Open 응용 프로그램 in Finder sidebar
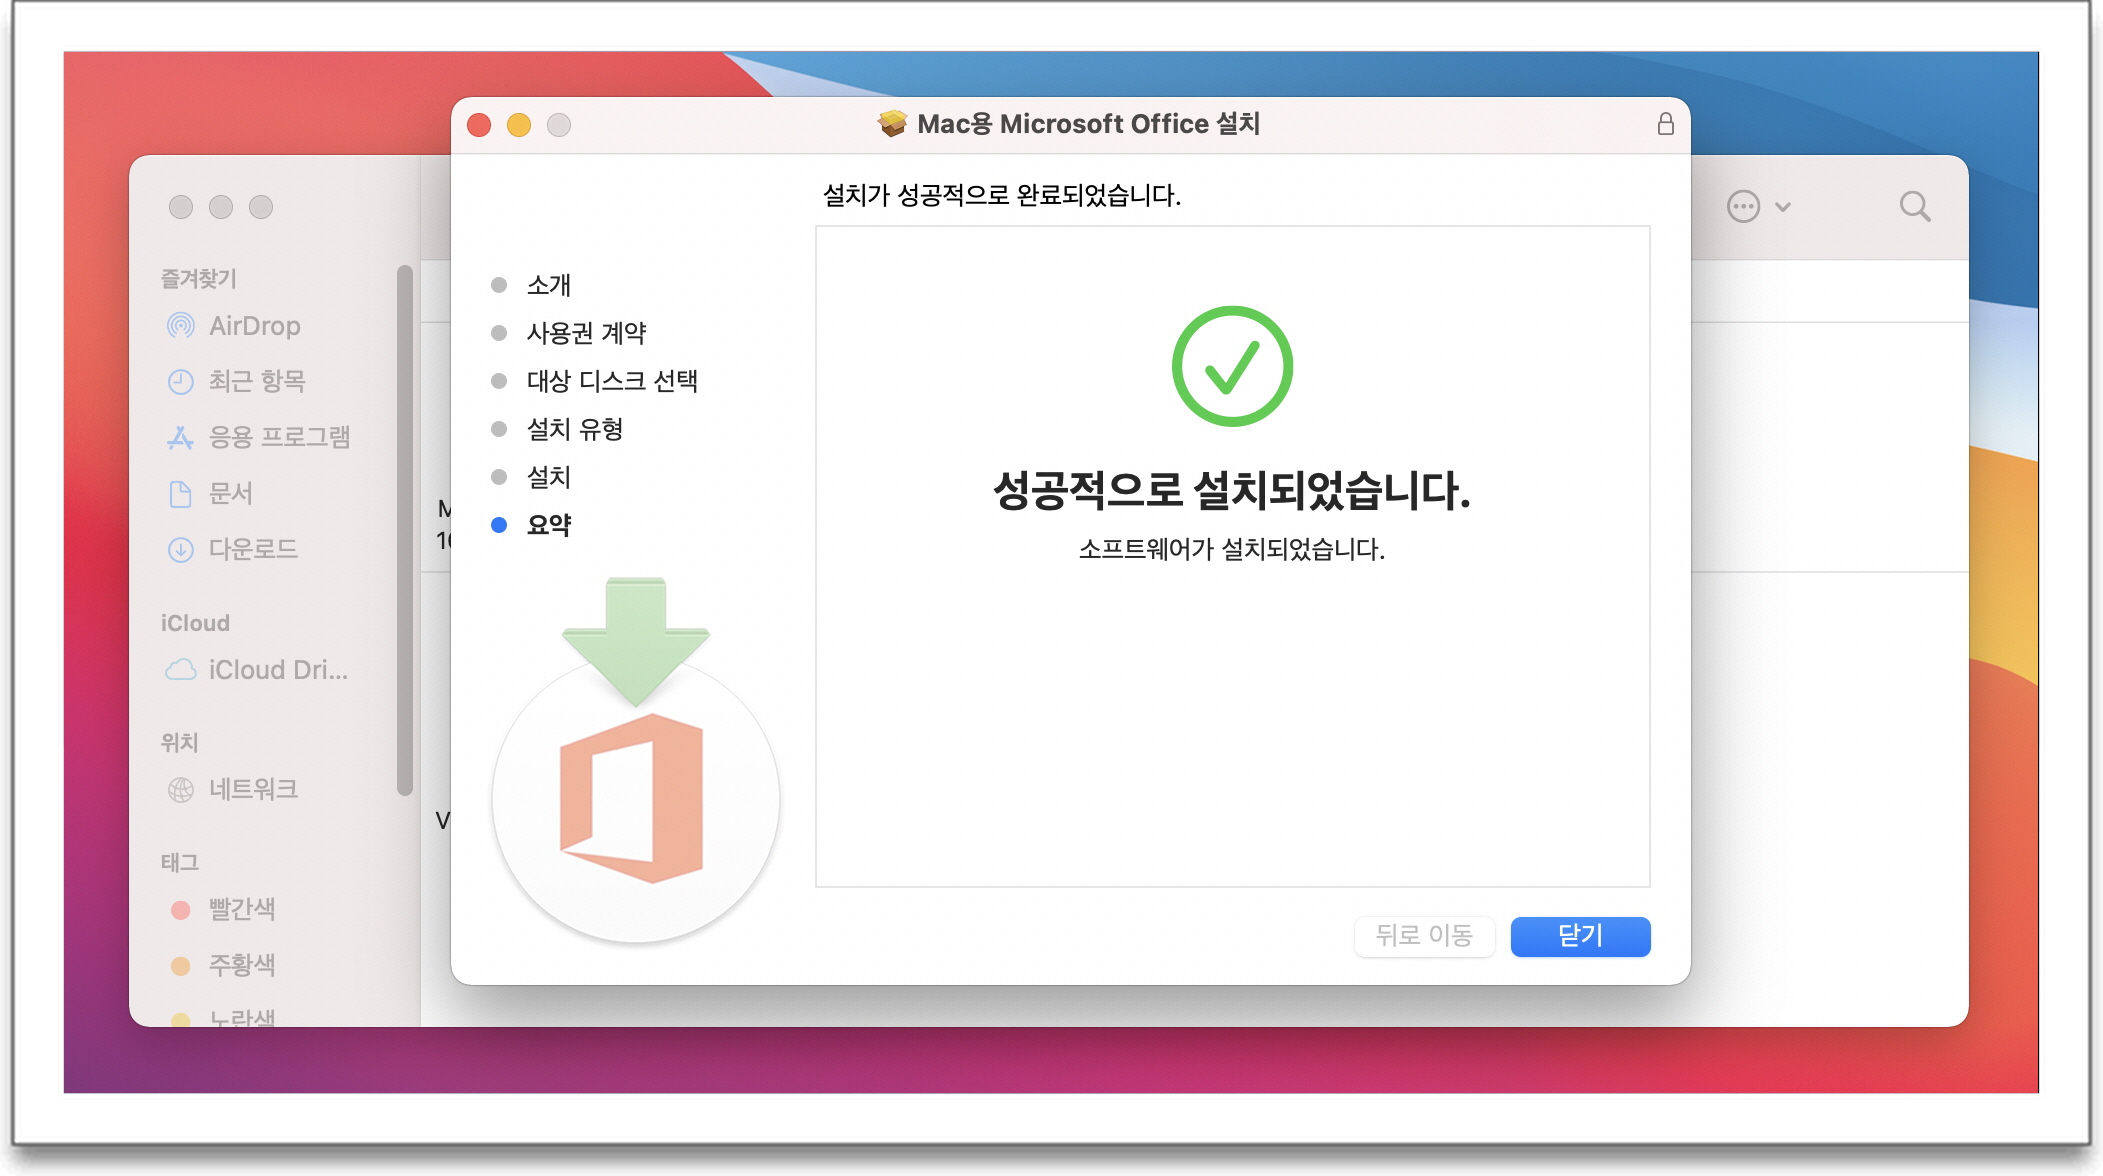The height and width of the screenshot is (1176, 2103). [x=279, y=437]
